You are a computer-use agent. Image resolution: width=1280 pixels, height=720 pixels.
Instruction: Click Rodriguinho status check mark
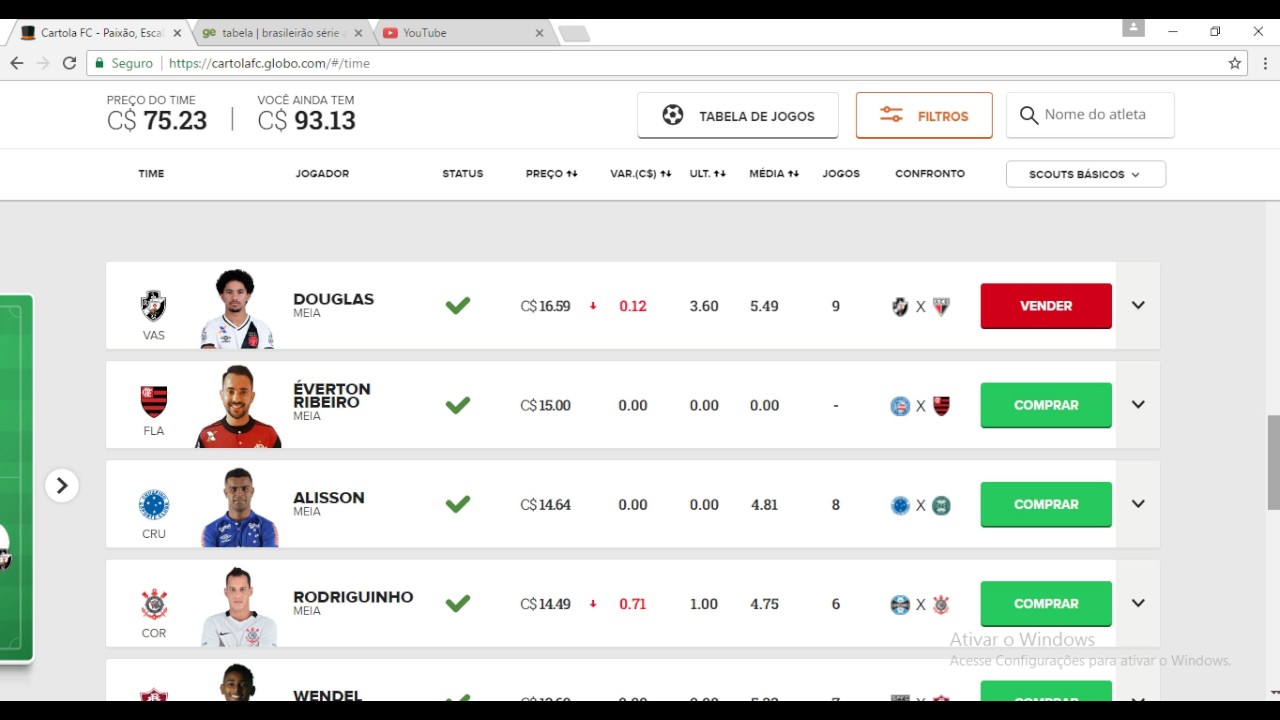pyautogui.click(x=458, y=603)
